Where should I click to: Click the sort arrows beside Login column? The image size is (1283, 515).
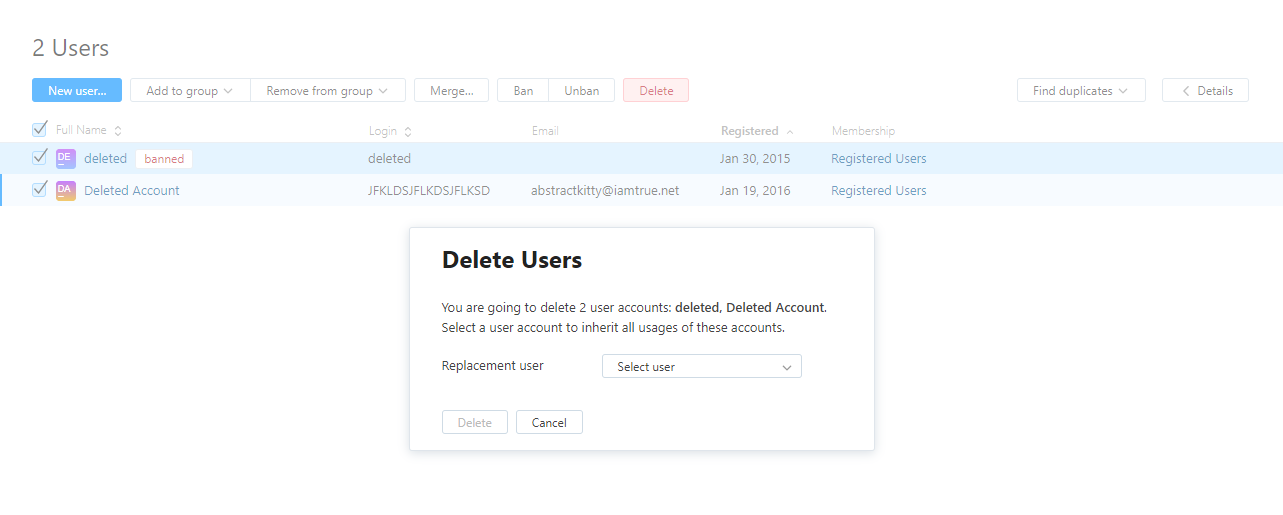pos(408,131)
